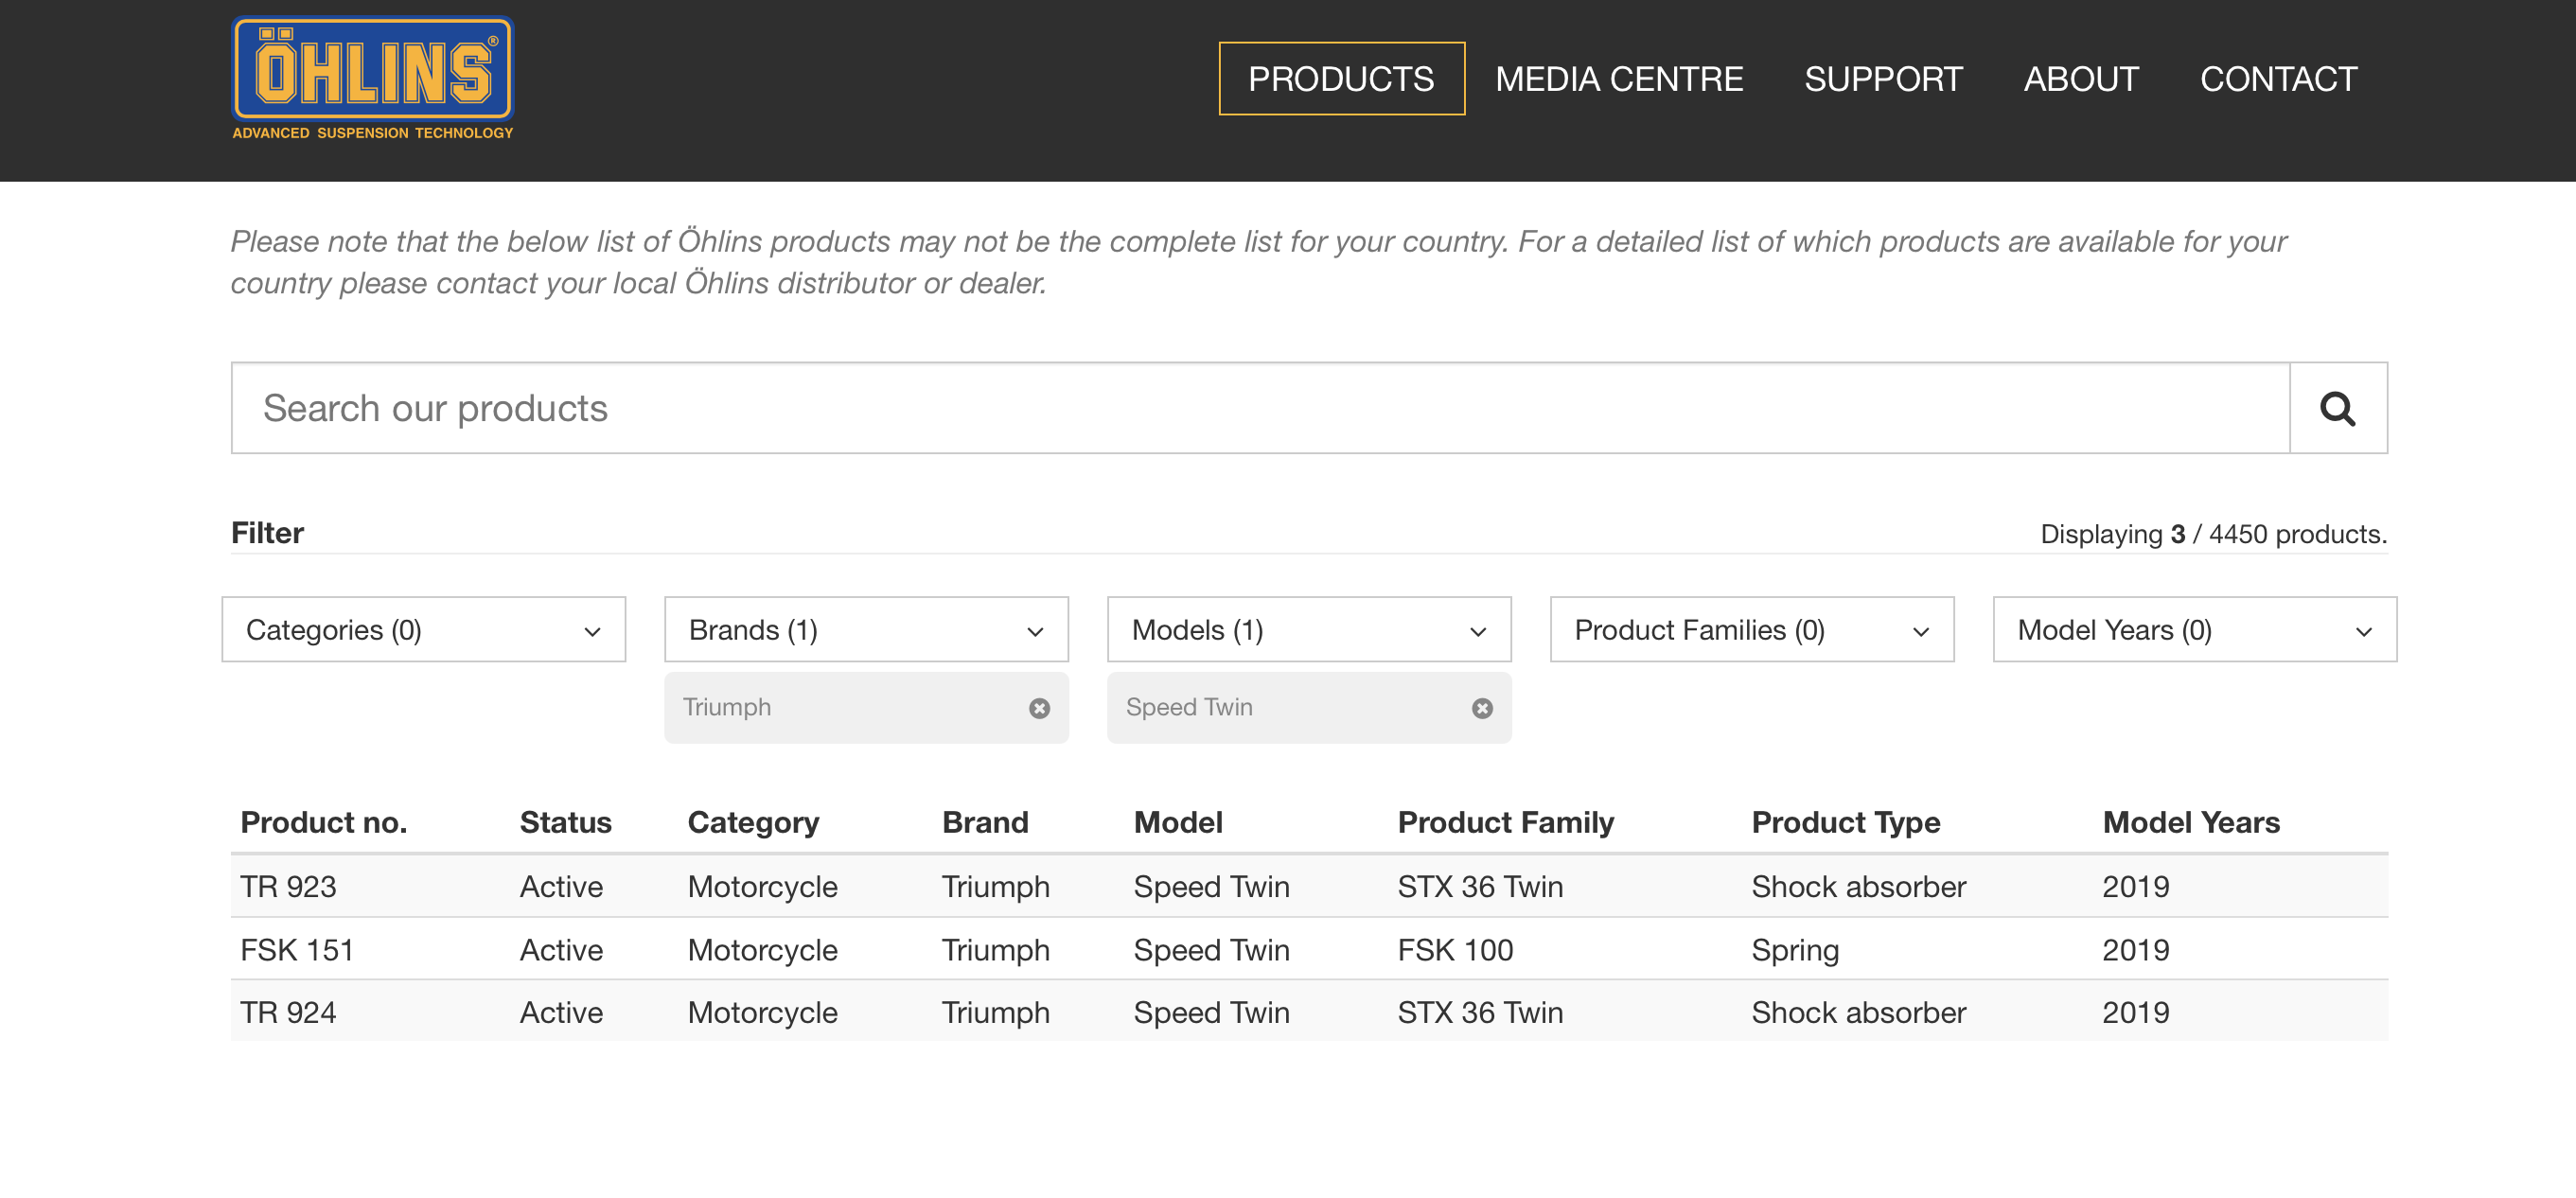Click the Status column header
This screenshot has width=2576, height=1198.
(565, 822)
